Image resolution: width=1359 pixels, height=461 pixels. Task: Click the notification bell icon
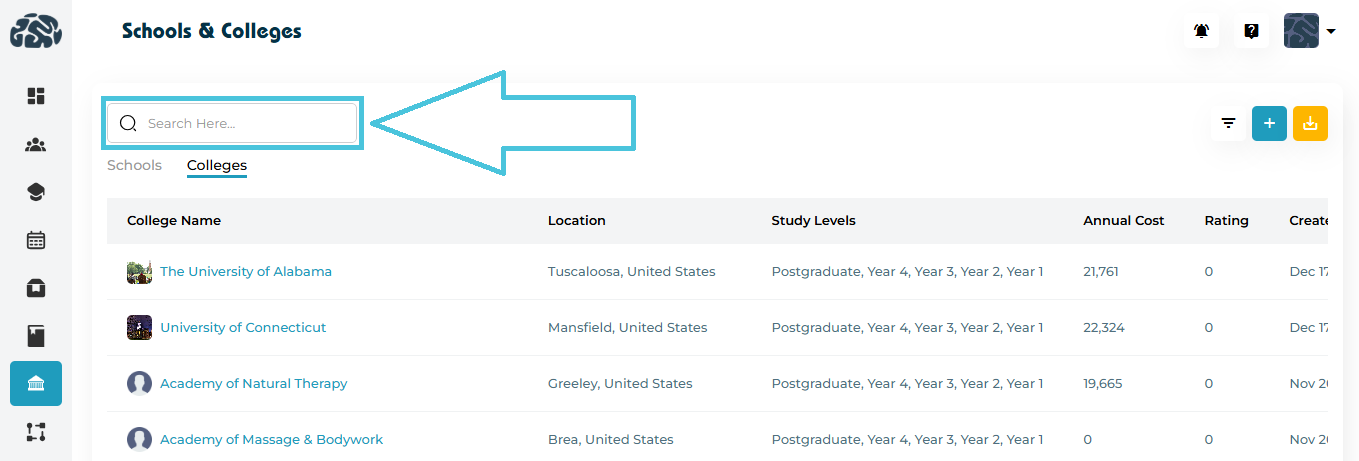pyautogui.click(x=1201, y=31)
